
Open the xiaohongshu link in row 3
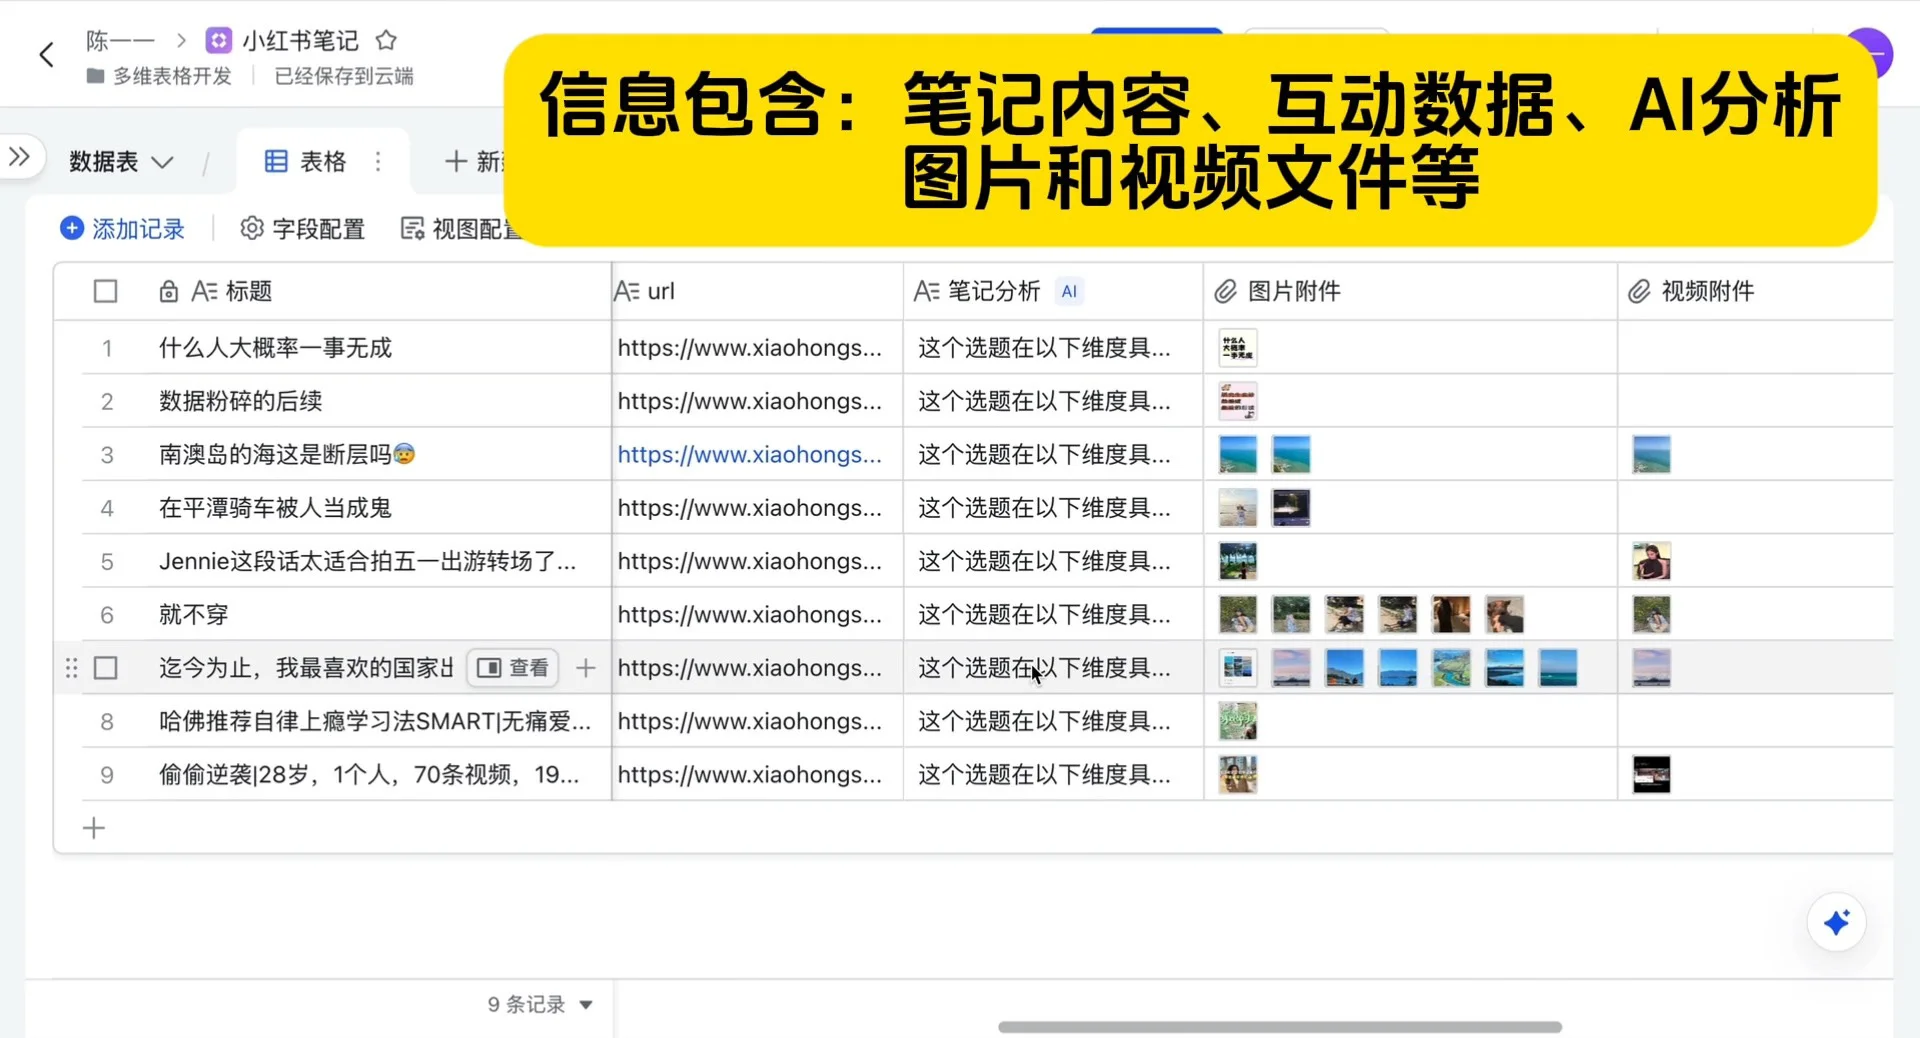pos(751,454)
